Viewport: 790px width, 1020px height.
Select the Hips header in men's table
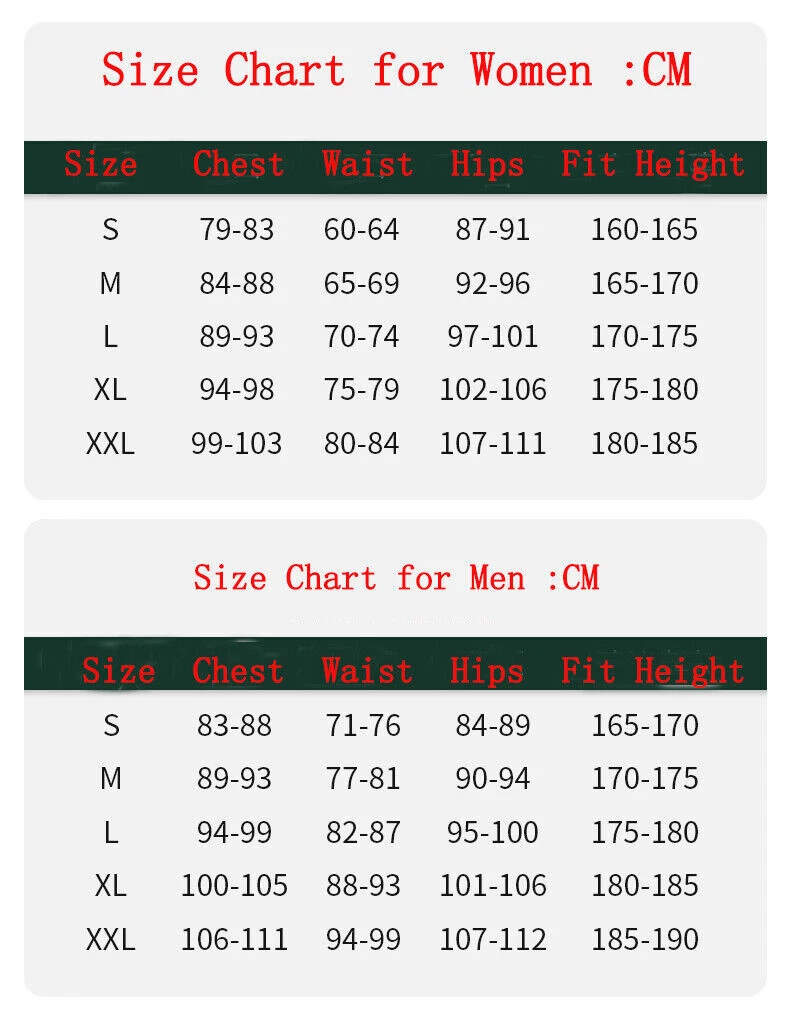pos(487,671)
